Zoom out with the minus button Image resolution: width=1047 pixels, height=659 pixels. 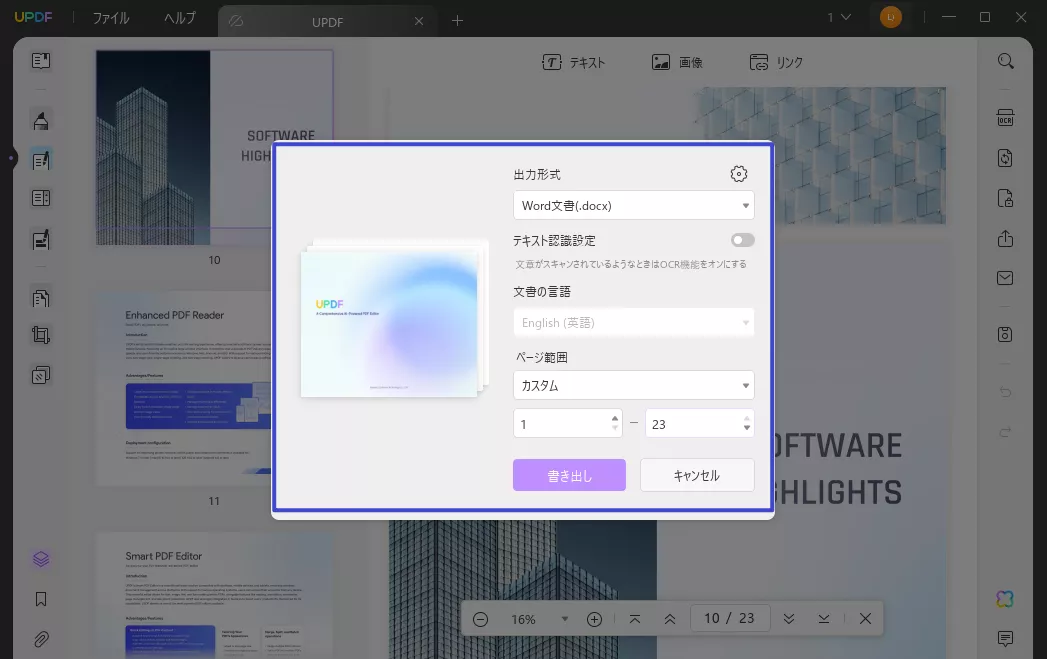click(480, 620)
